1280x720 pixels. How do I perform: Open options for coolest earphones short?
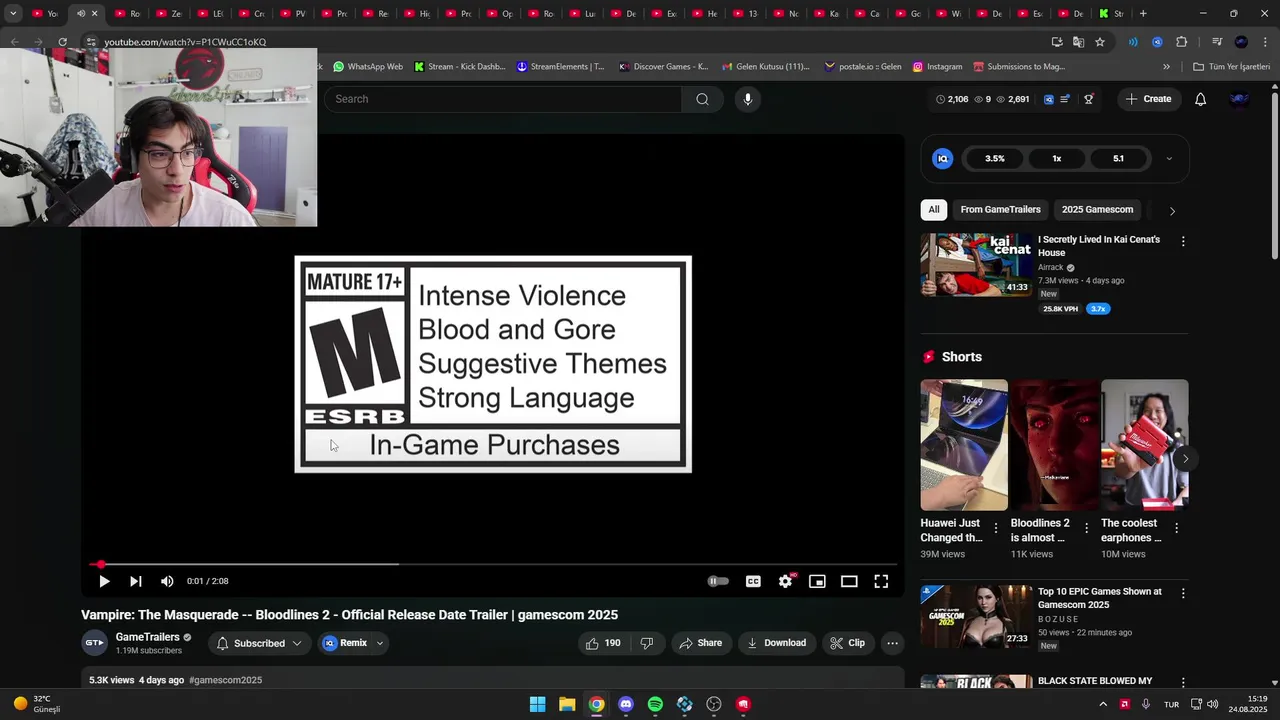[1176, 528]
